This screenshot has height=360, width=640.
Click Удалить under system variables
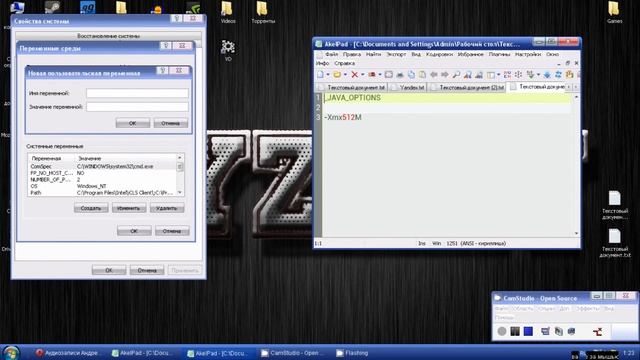(x=167, y=208)
